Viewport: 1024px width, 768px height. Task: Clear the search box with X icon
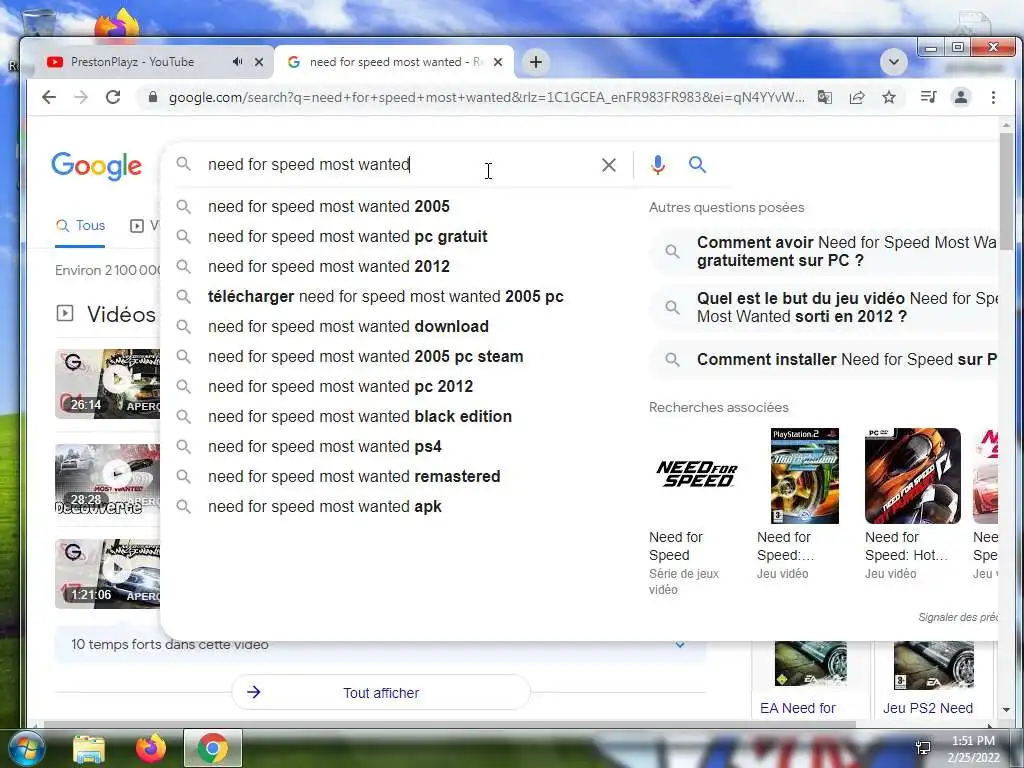[x=609, y=165]
